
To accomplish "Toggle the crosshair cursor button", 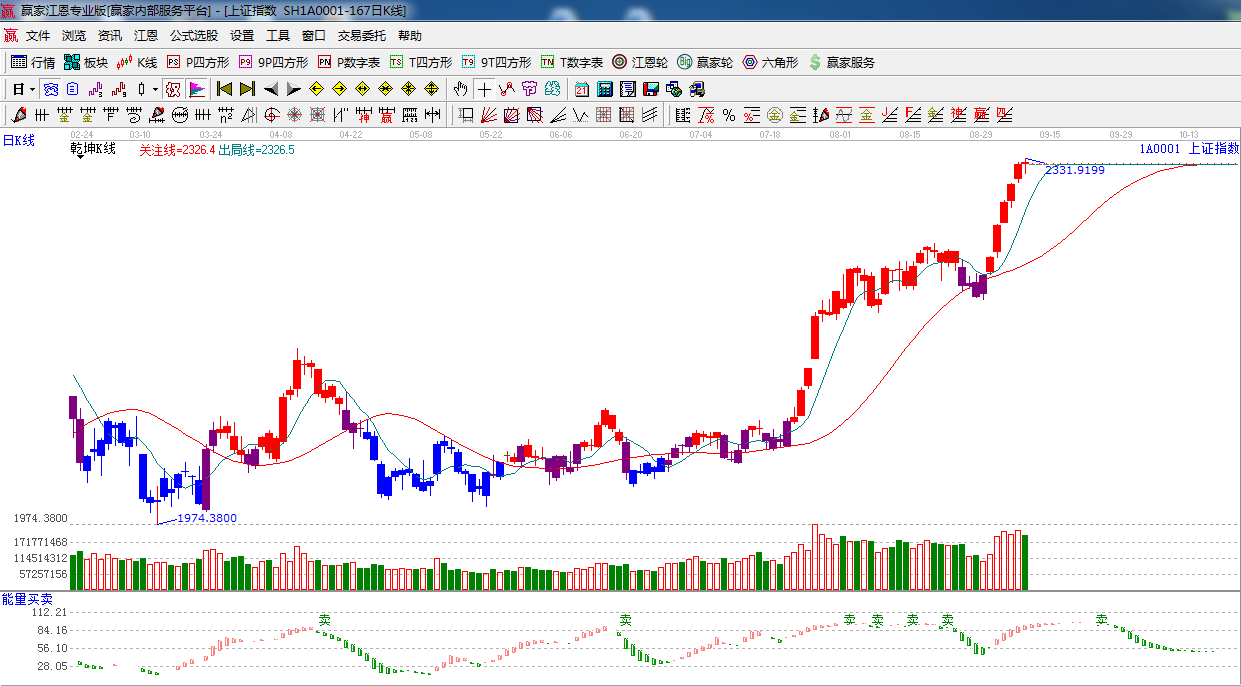I will pyautogui.click(x=484, y=89).
